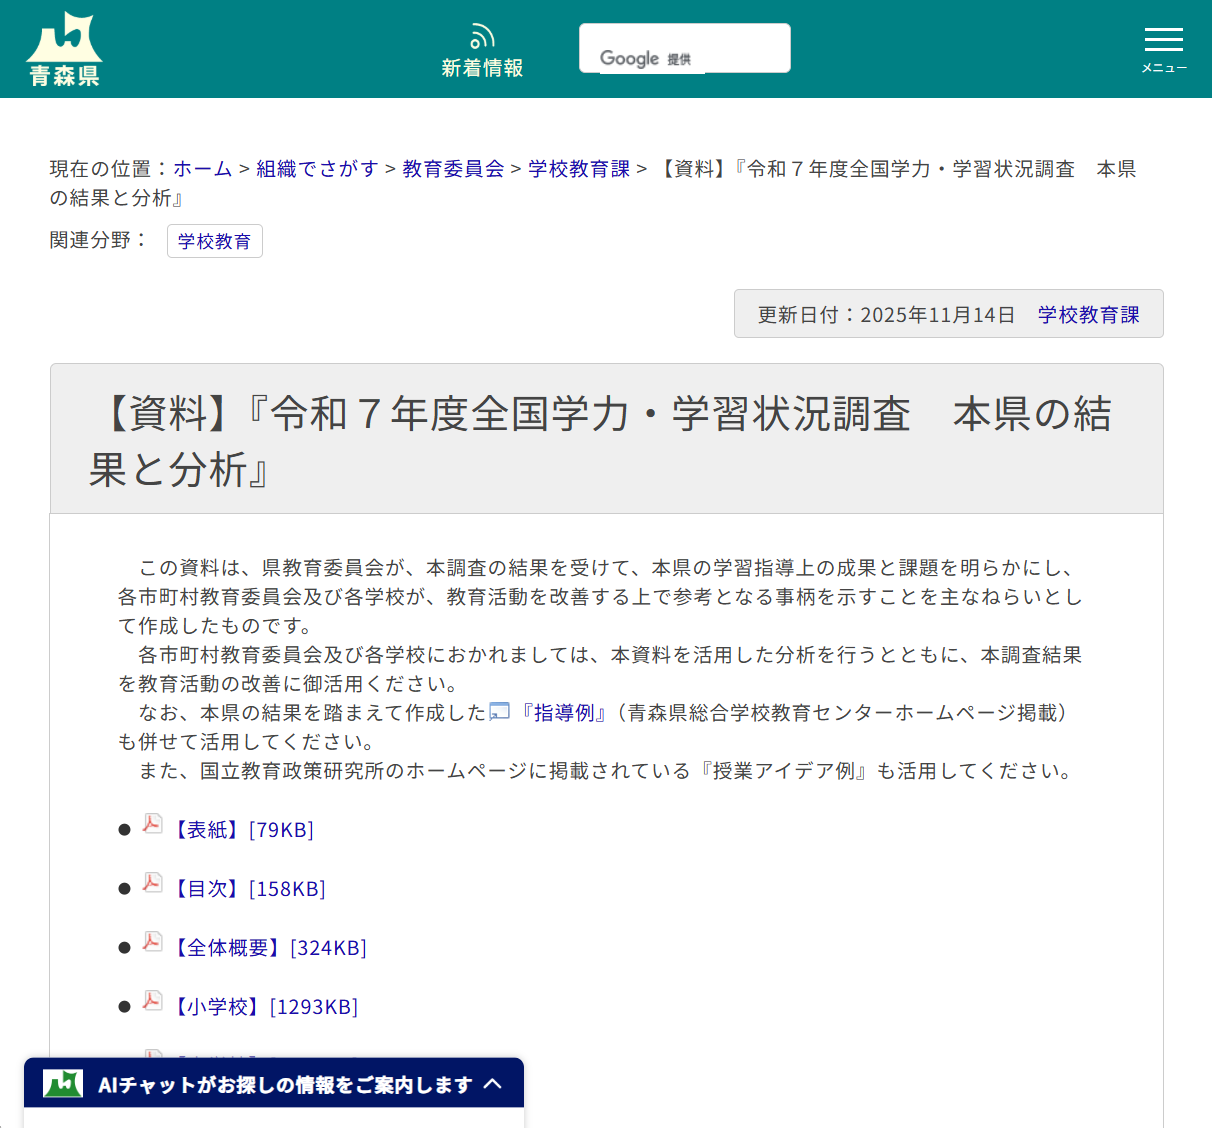
Task: Collapse the AI chat banner with the chevron
Action: [x=494, y=1083]
